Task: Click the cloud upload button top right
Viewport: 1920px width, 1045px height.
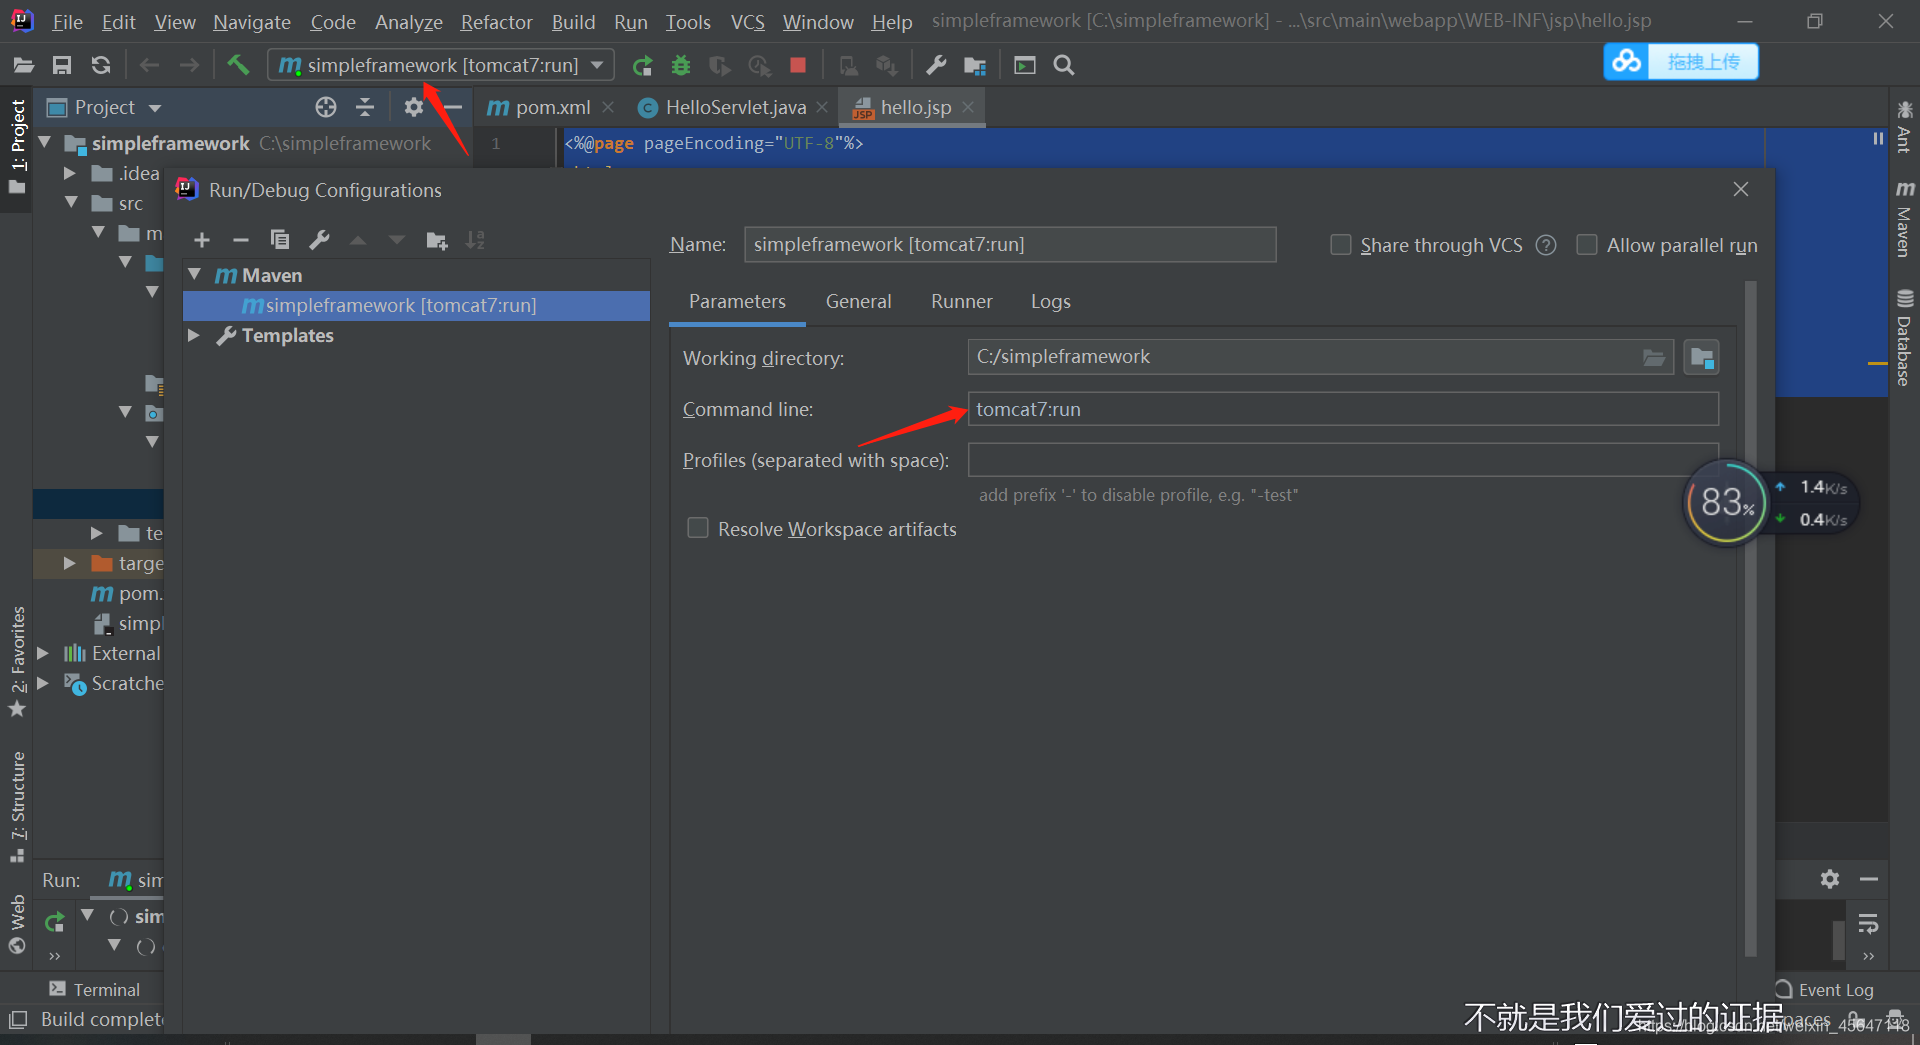Action: click(x=1680, y=62)
